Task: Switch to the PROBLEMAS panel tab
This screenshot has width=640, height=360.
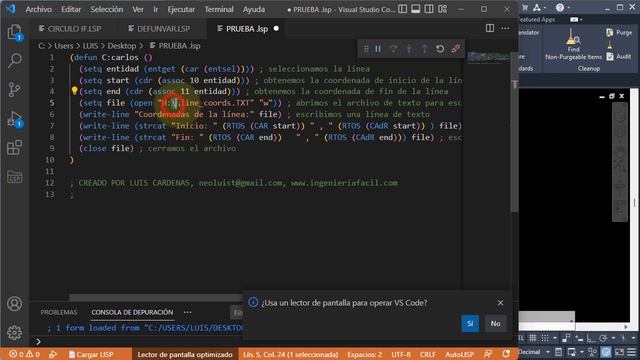Action: (59, 312)
